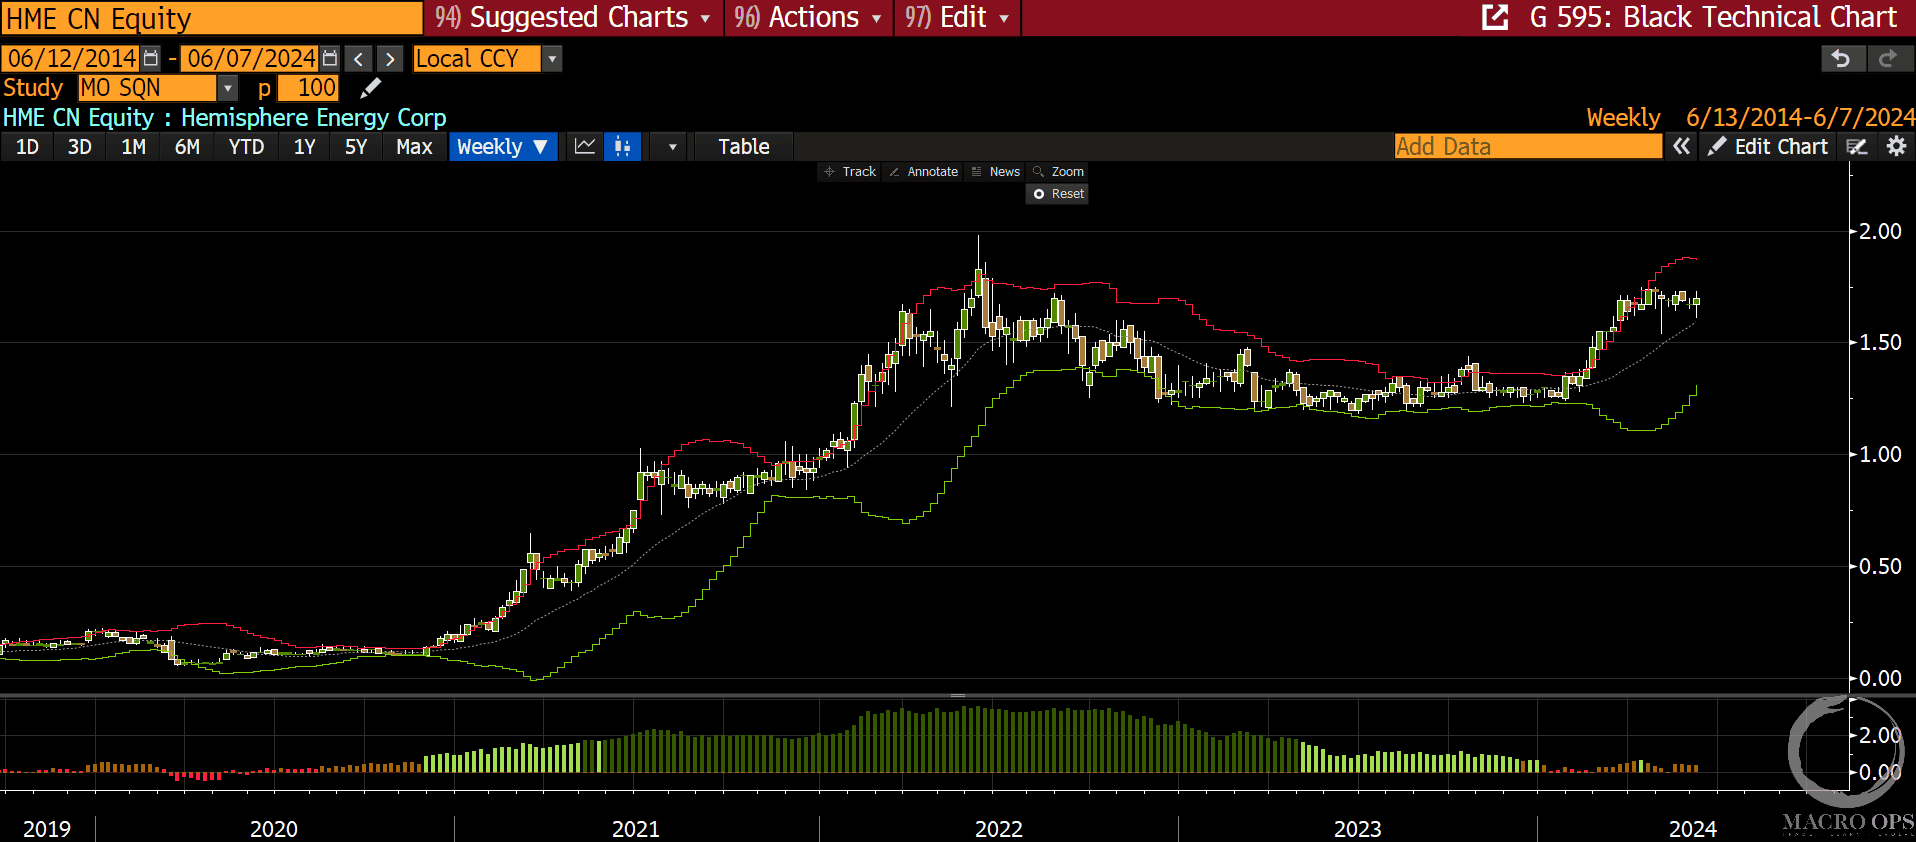Screen dimensions: 1916x842
Task: Activate Zoom mode
Action: 1058,172
